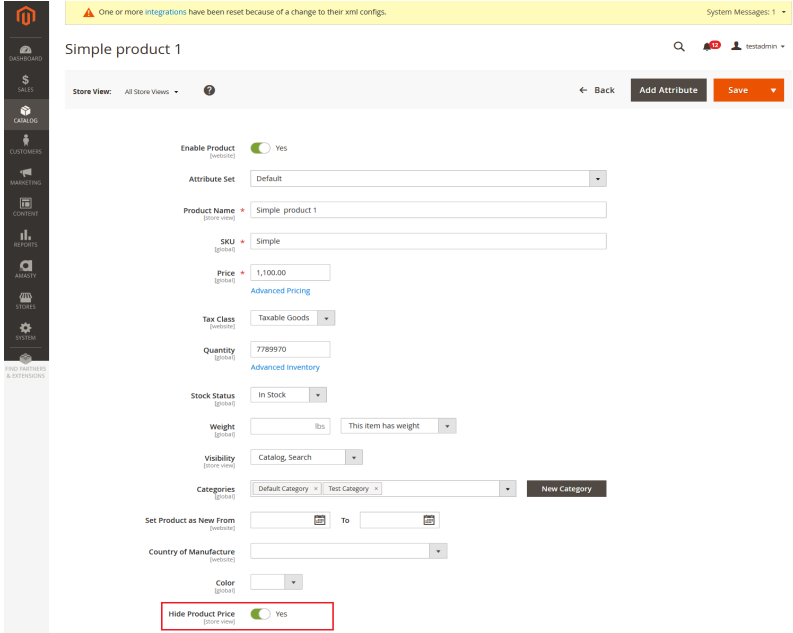This screenshot has height=633, width=793.
Task: Click the search magnifier icon
Action: [x=679, y=47]
